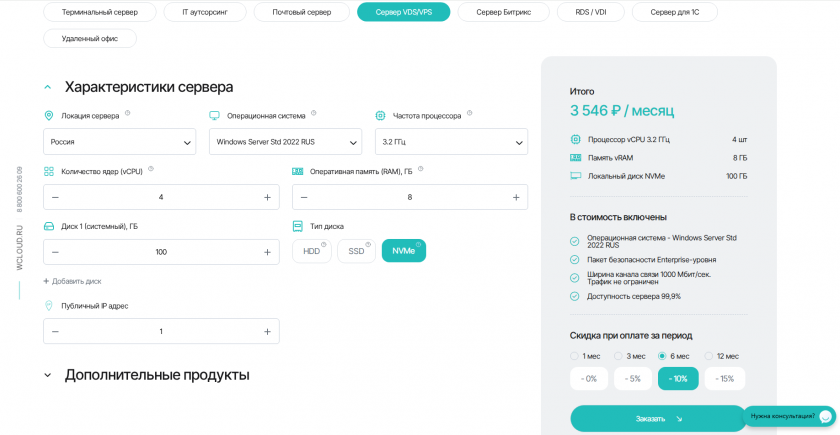Select the 1 мес payment period
Screen dimensions: 840x435
[574, 356]
